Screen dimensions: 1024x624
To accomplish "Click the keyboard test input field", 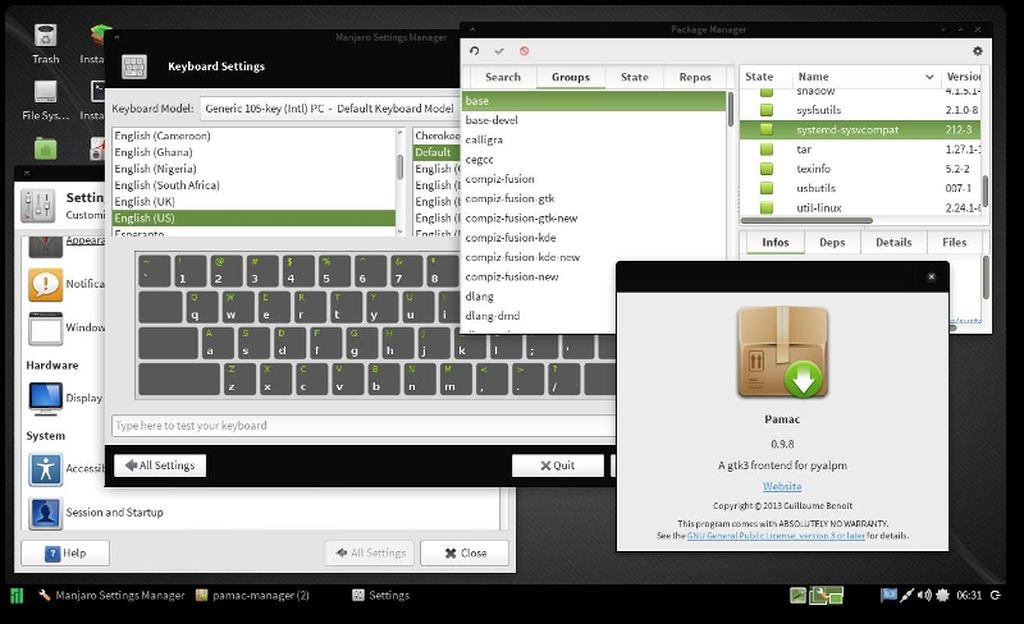I will (x=360, y=425).
